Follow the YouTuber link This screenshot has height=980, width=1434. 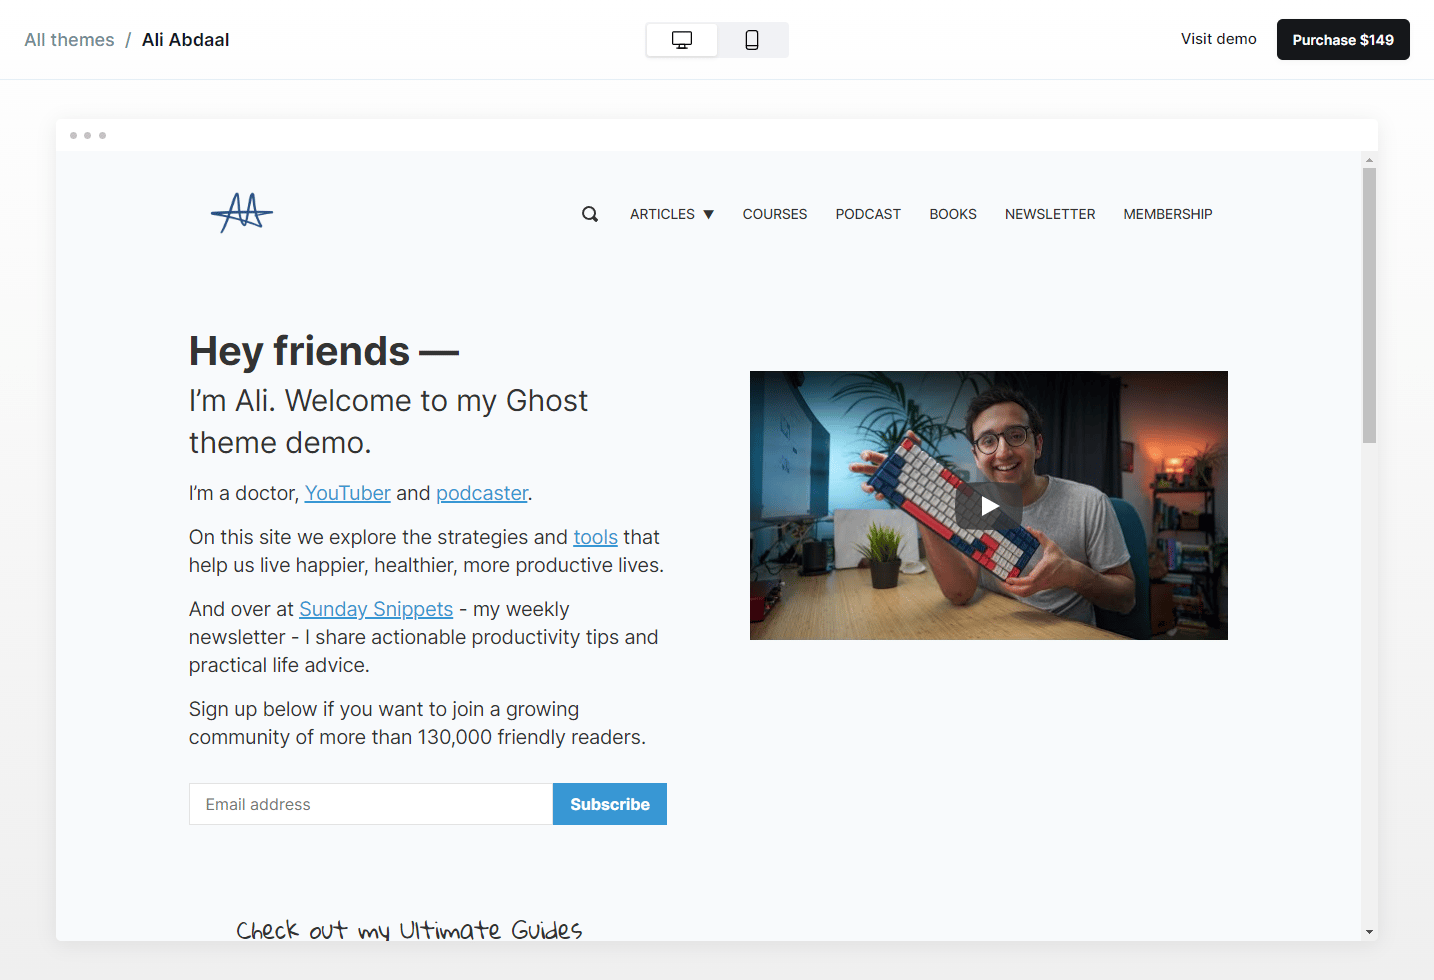tap(347, 493)
